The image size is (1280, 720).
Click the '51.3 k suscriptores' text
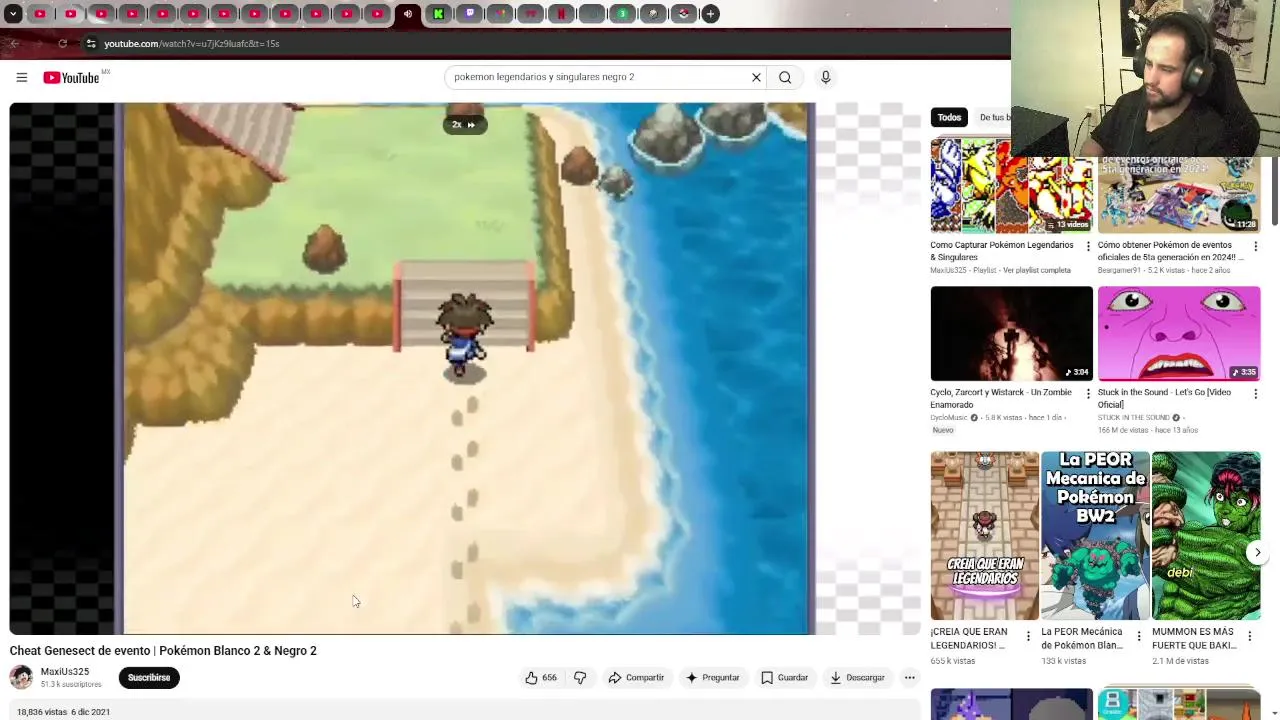(x=71, y=685)
